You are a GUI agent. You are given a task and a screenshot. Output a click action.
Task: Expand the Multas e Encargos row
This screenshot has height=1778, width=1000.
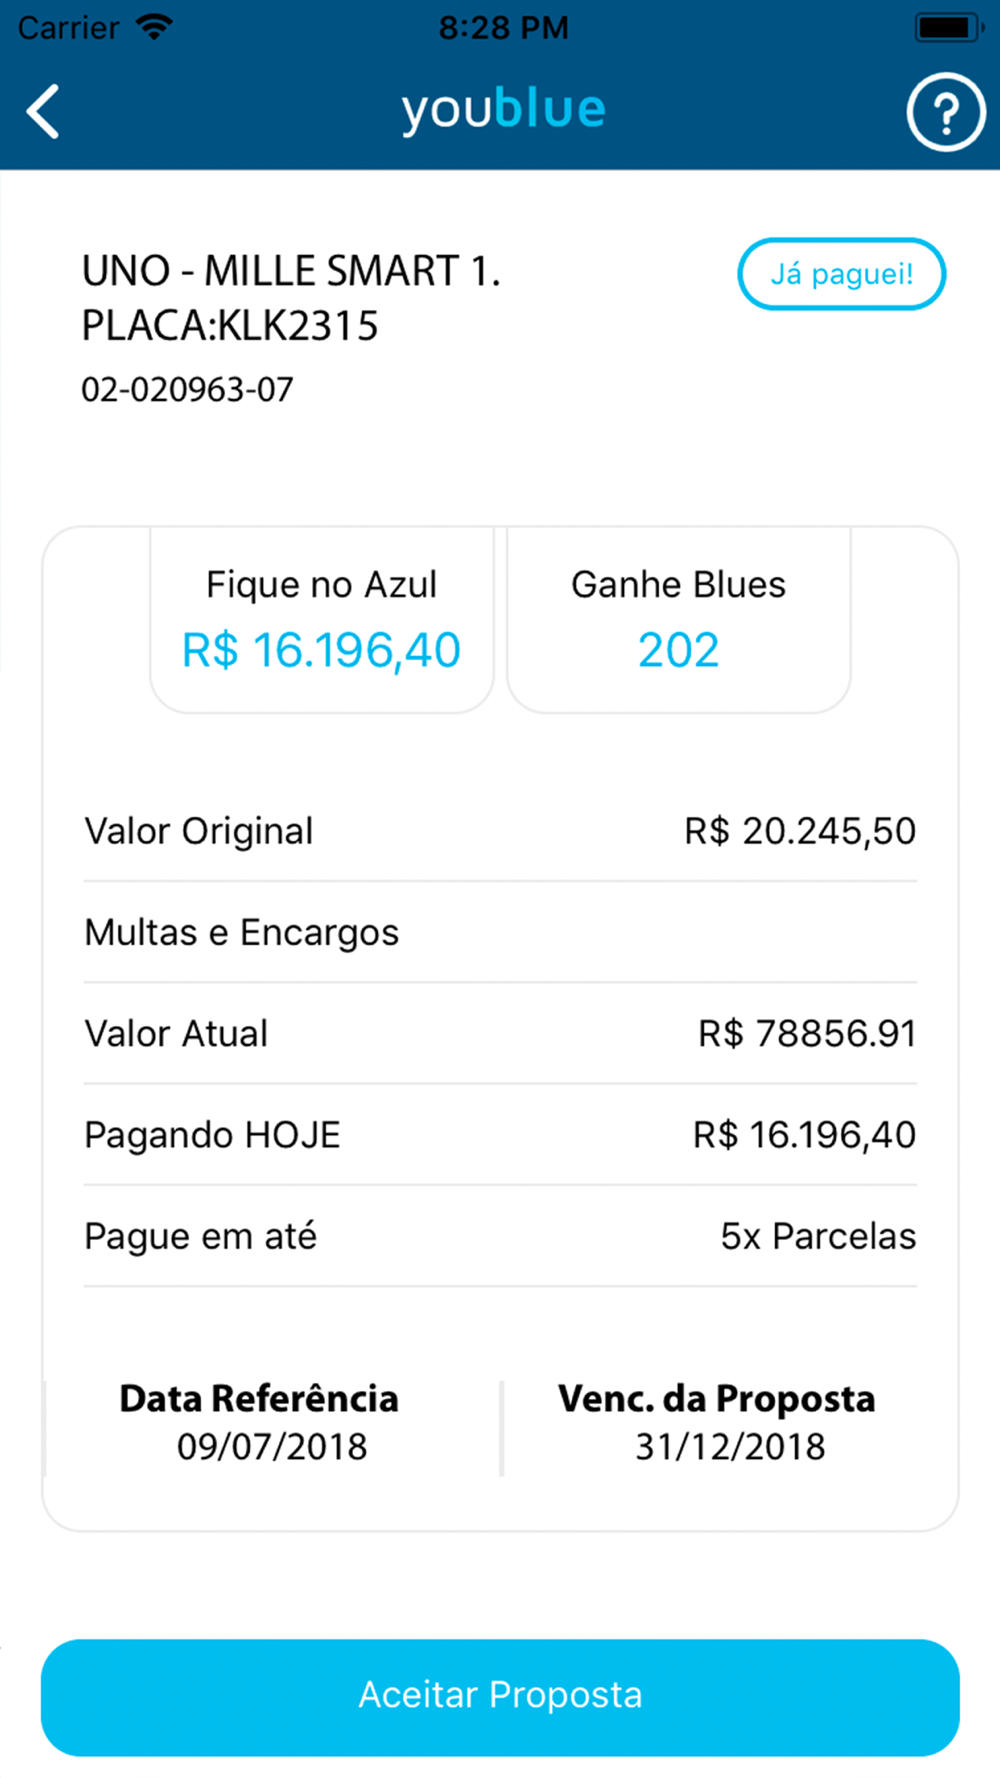pyautogui.click(x=500, y=932)
